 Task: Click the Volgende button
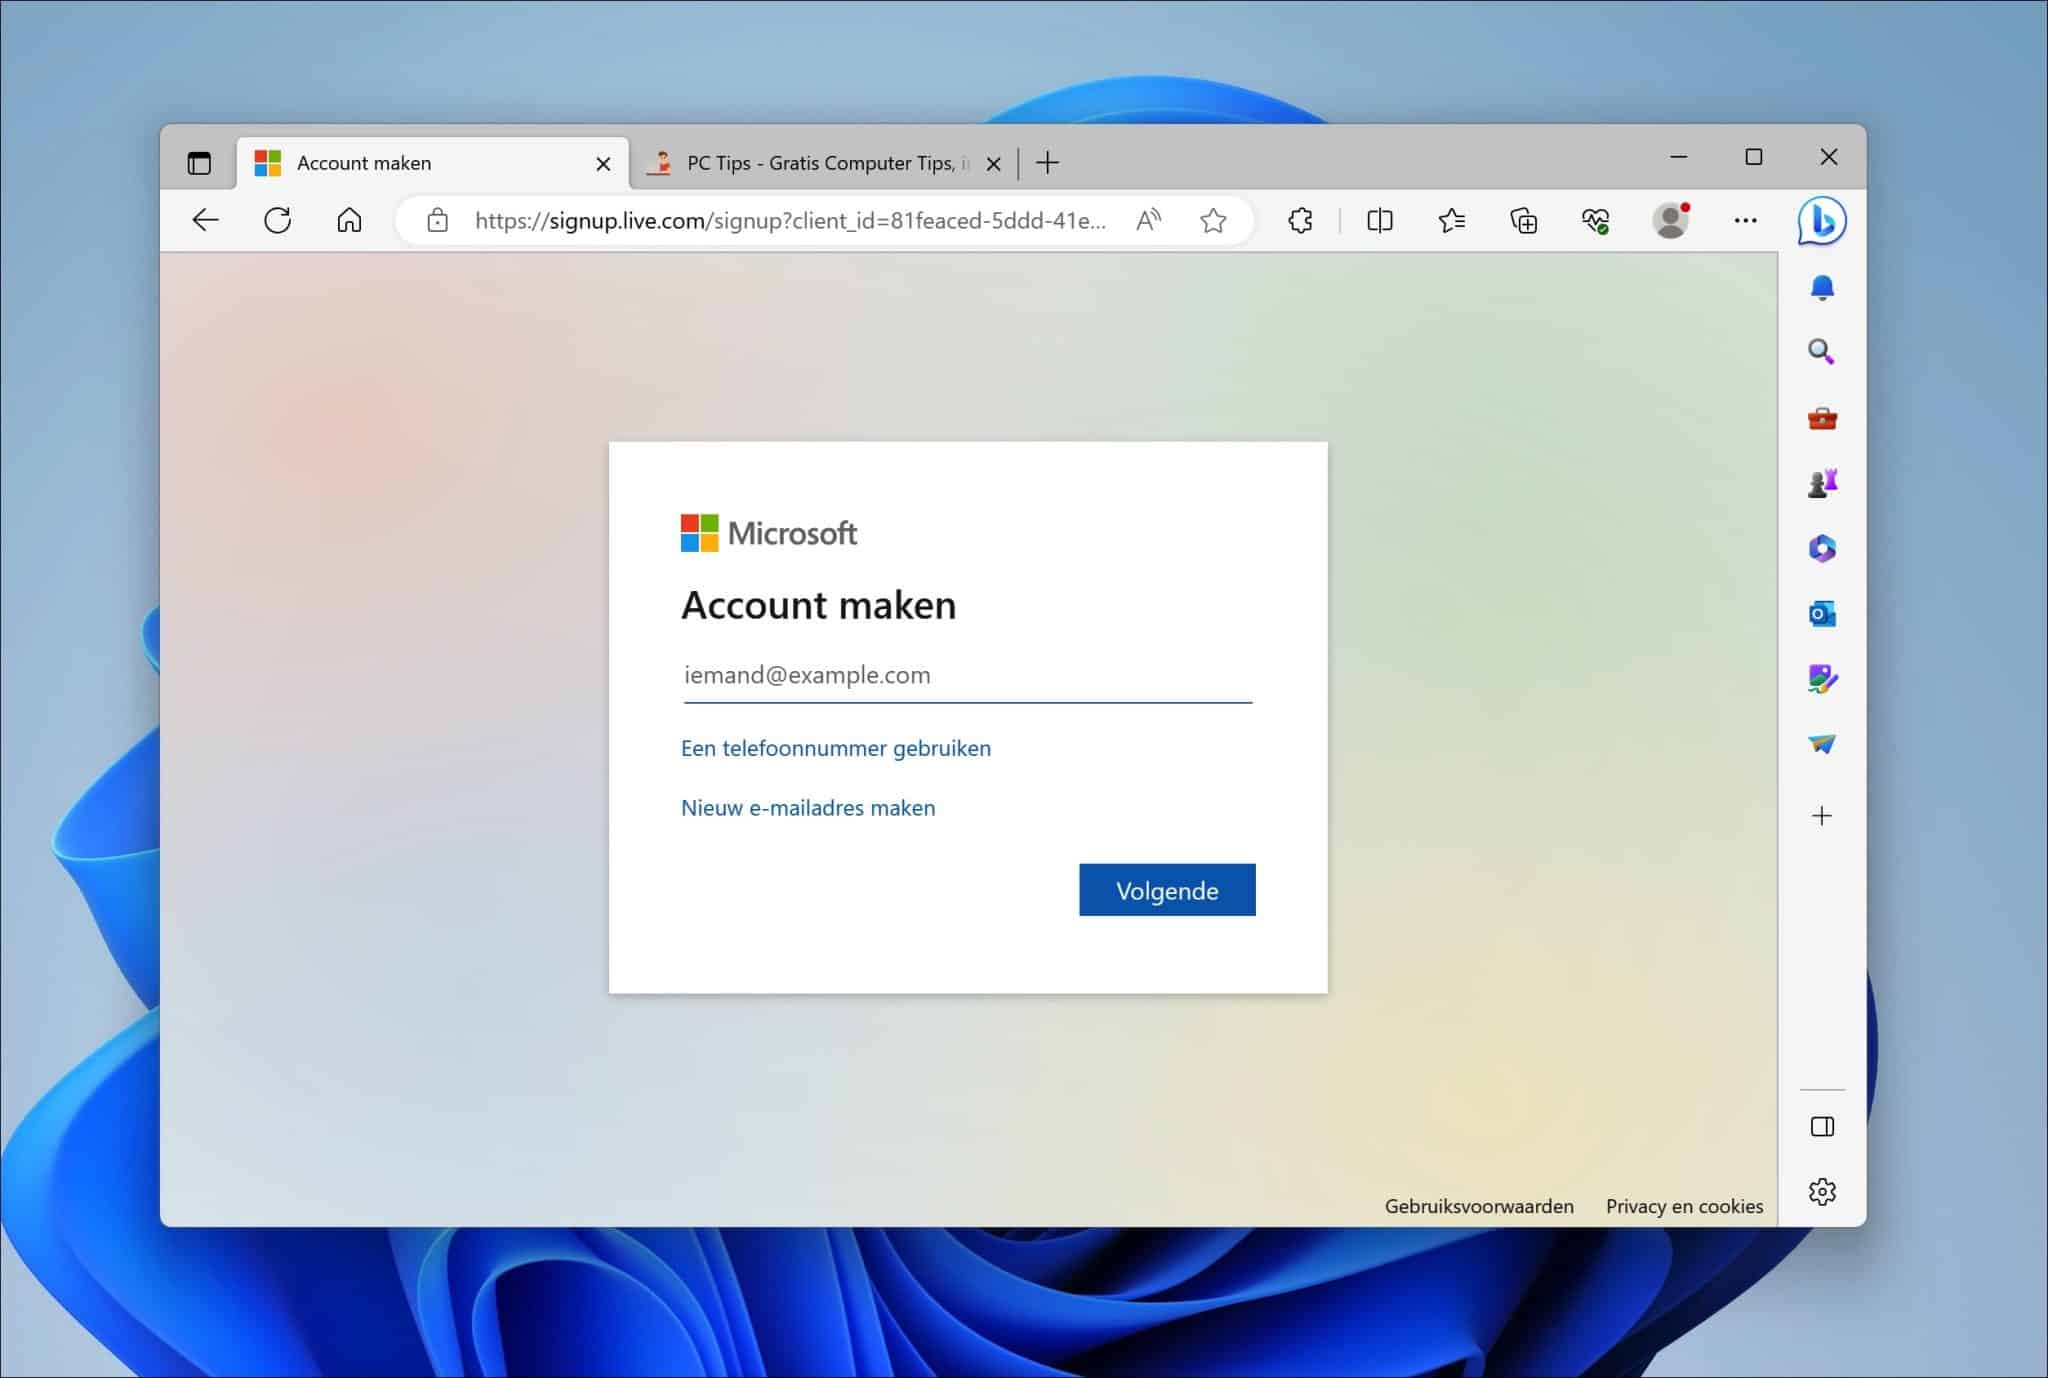(1167, 890)
